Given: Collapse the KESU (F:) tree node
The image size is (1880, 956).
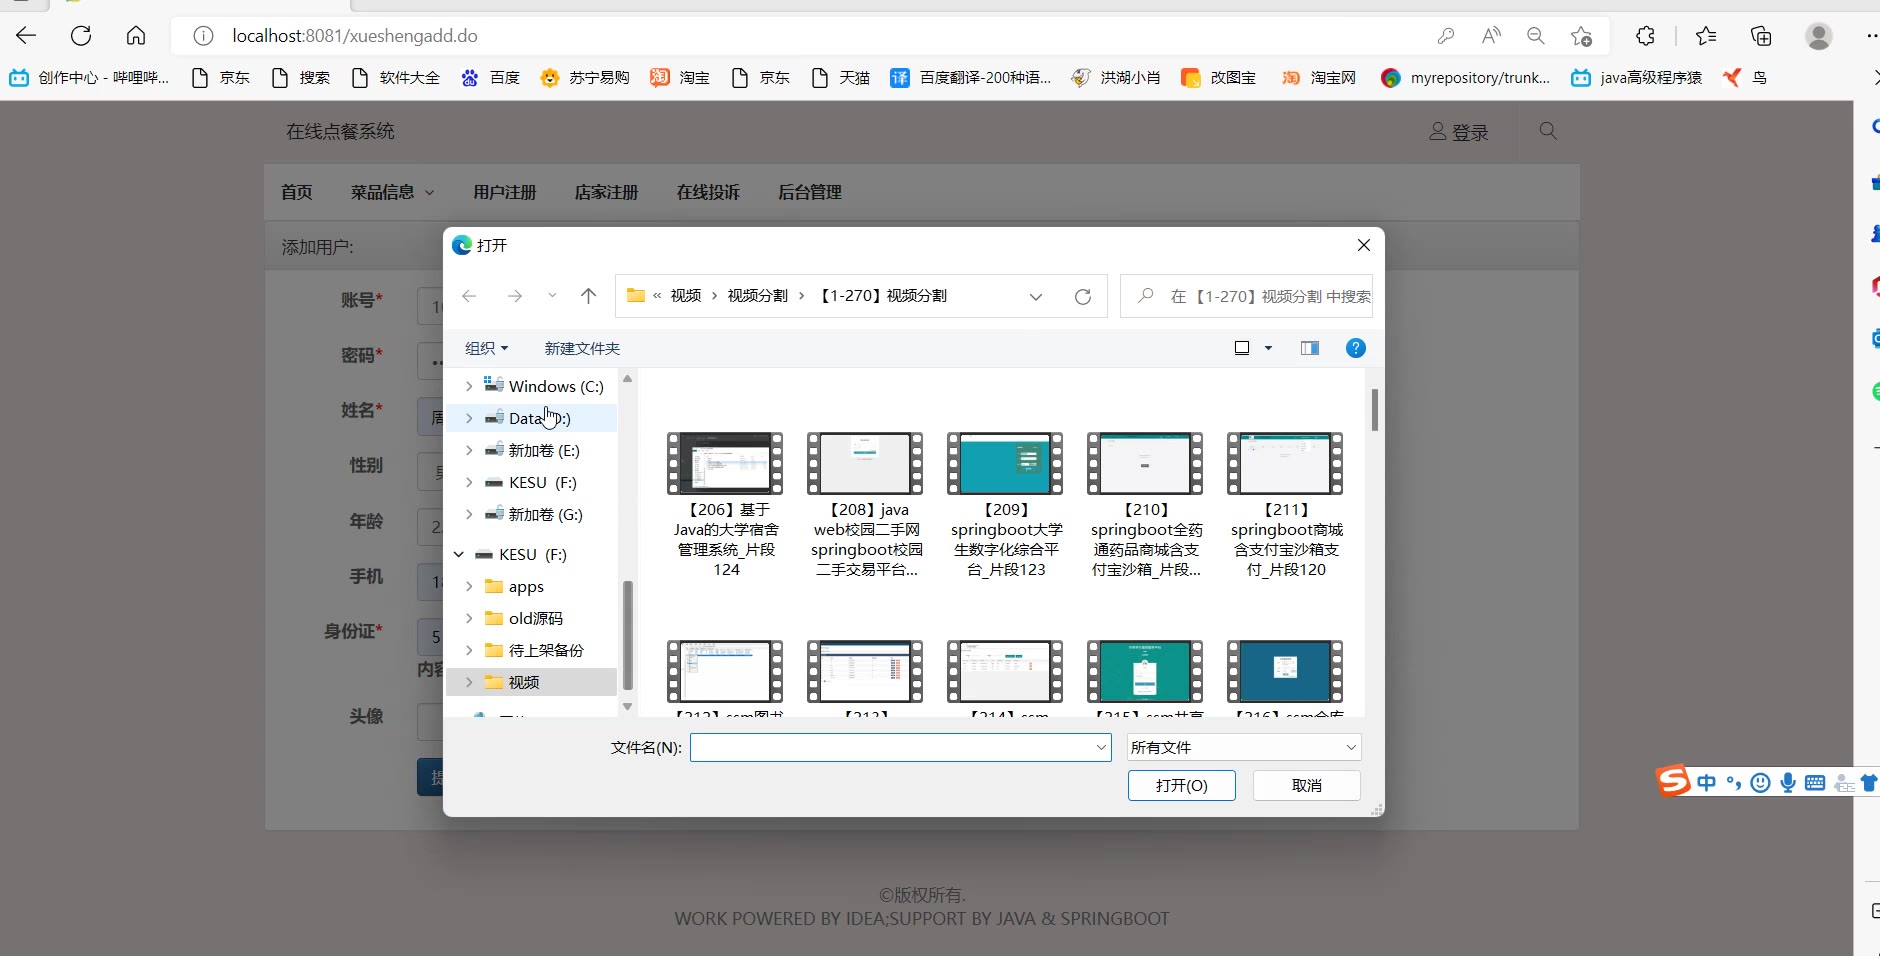Looking at the screenshot, I should pos(459,554).
